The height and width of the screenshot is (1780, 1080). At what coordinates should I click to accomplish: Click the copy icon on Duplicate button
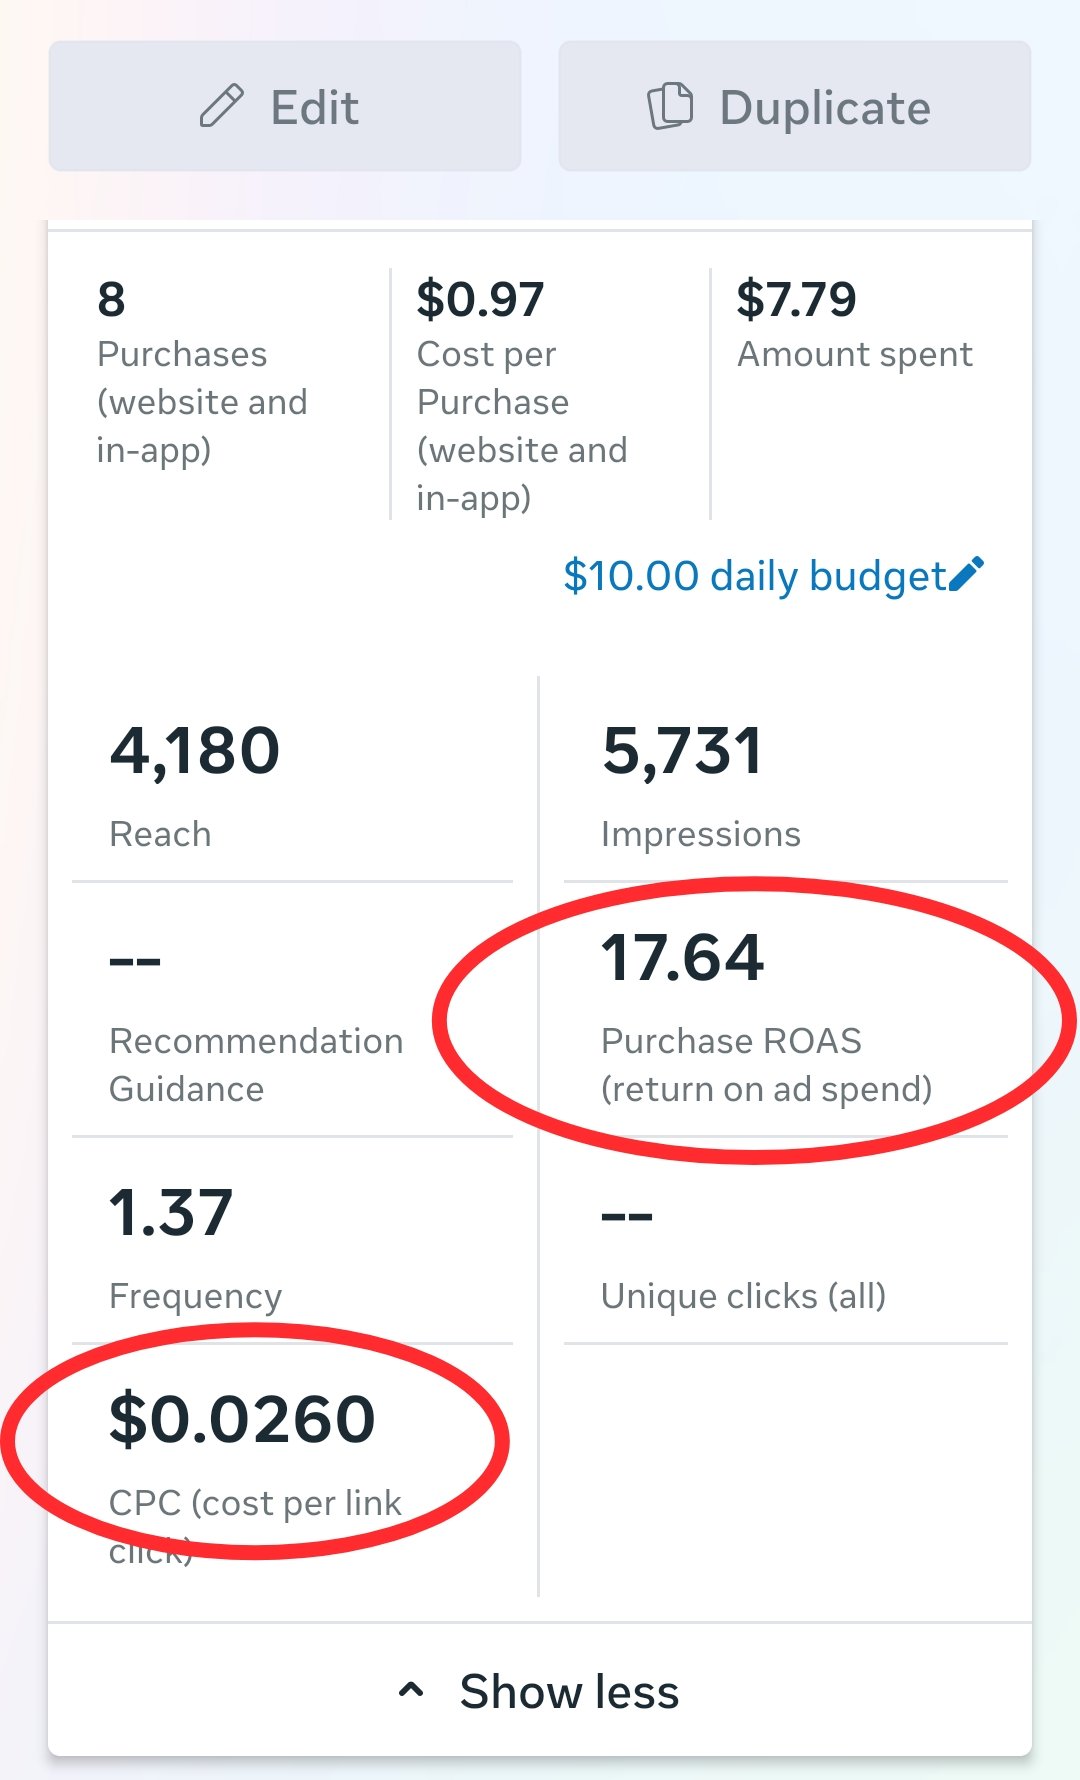670,106
